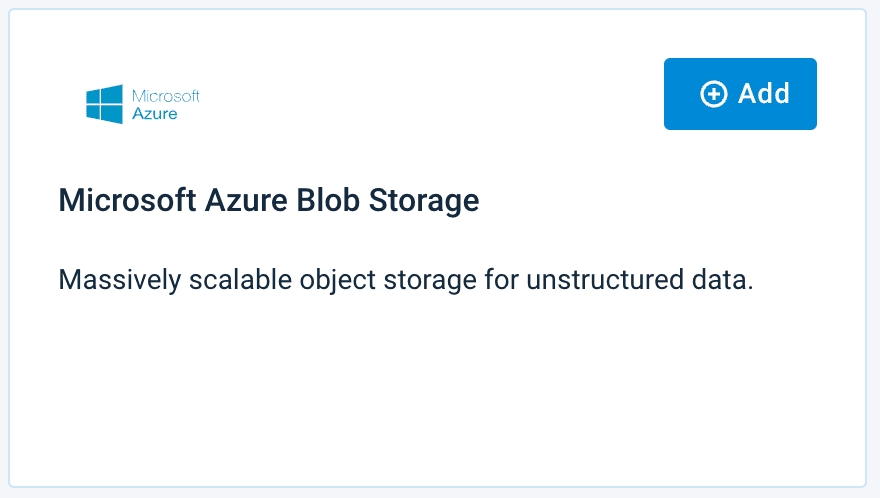Open the Microsoft Azure Blob Storage title
This screenshot has width=880, height=498.
269,200
